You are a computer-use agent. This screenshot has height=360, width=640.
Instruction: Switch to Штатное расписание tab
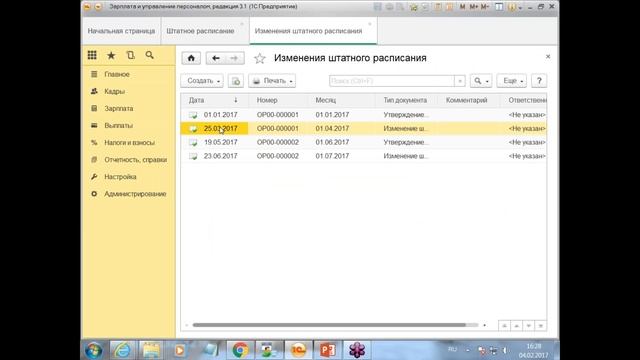(200, 31)
